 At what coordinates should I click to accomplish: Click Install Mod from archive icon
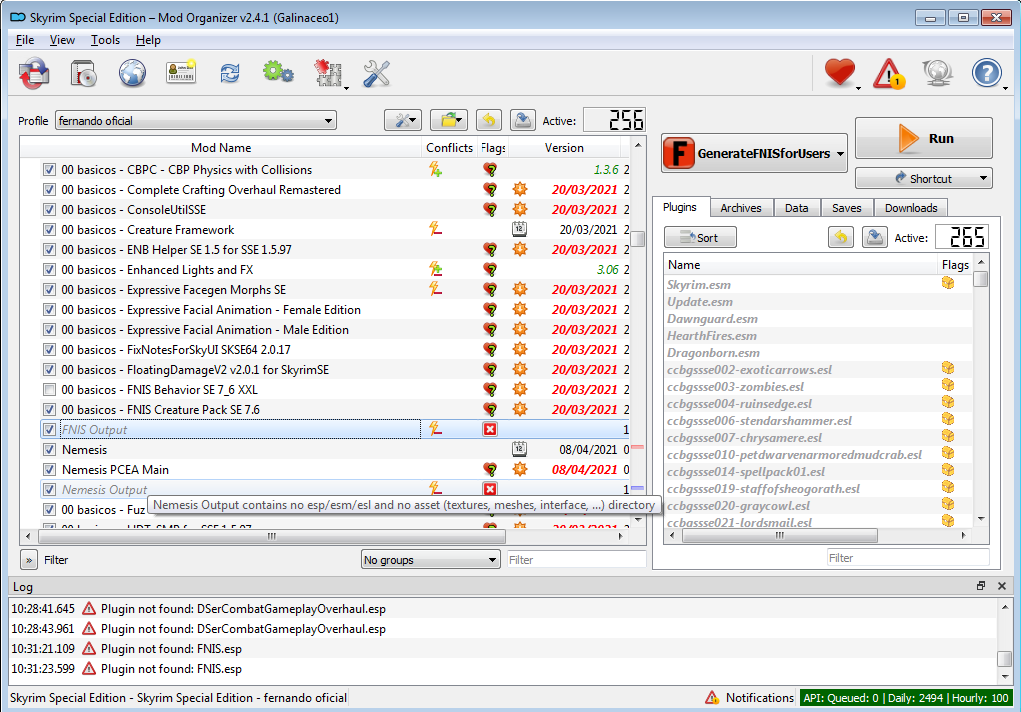pos(83,73)
